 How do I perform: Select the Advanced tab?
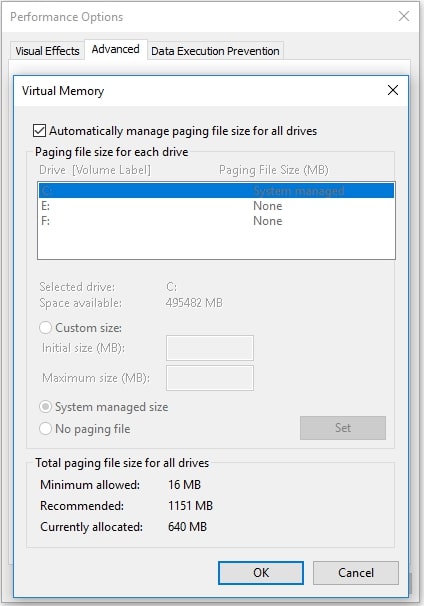(116, 49)
